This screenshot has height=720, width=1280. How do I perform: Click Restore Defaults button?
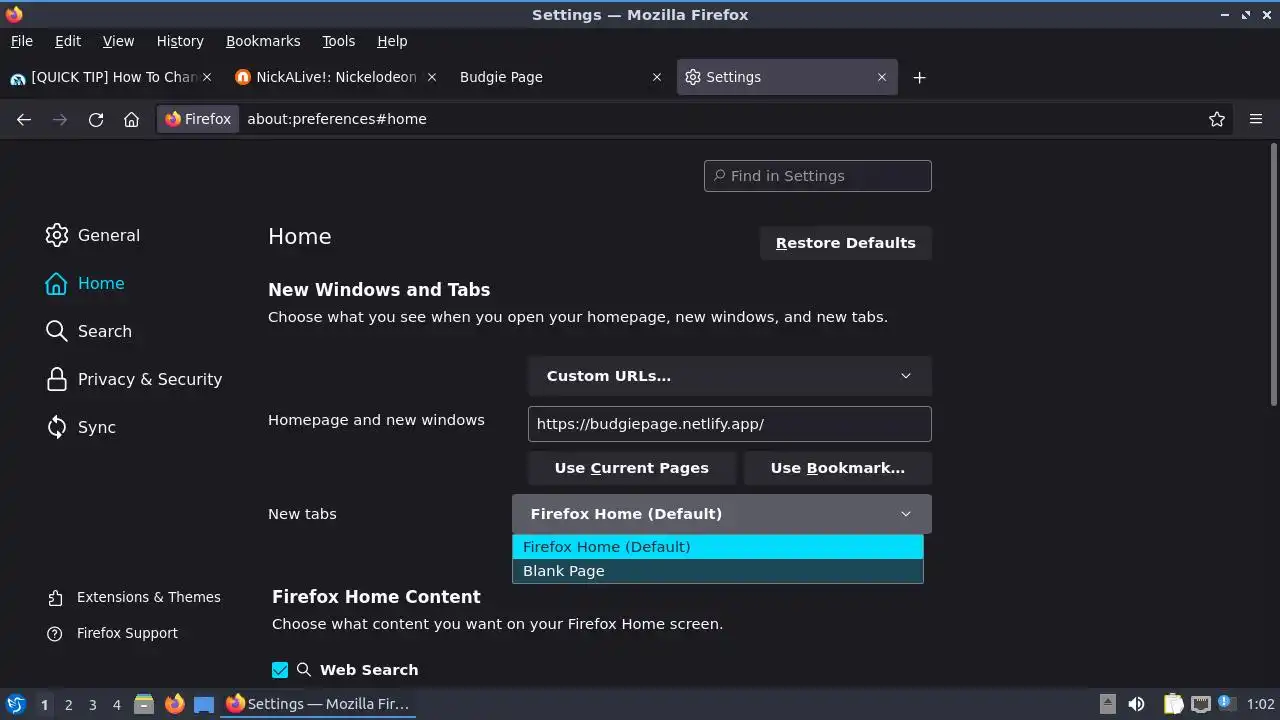coord(846,243)
